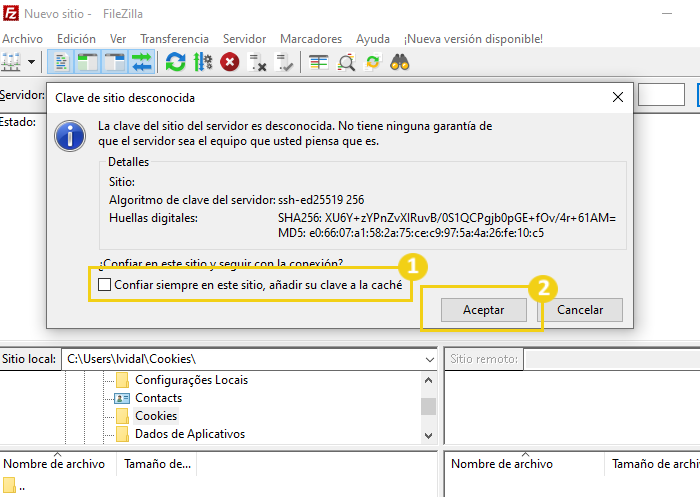Open the Site Manager icon
Screen dimensions: 700x497
11,62
